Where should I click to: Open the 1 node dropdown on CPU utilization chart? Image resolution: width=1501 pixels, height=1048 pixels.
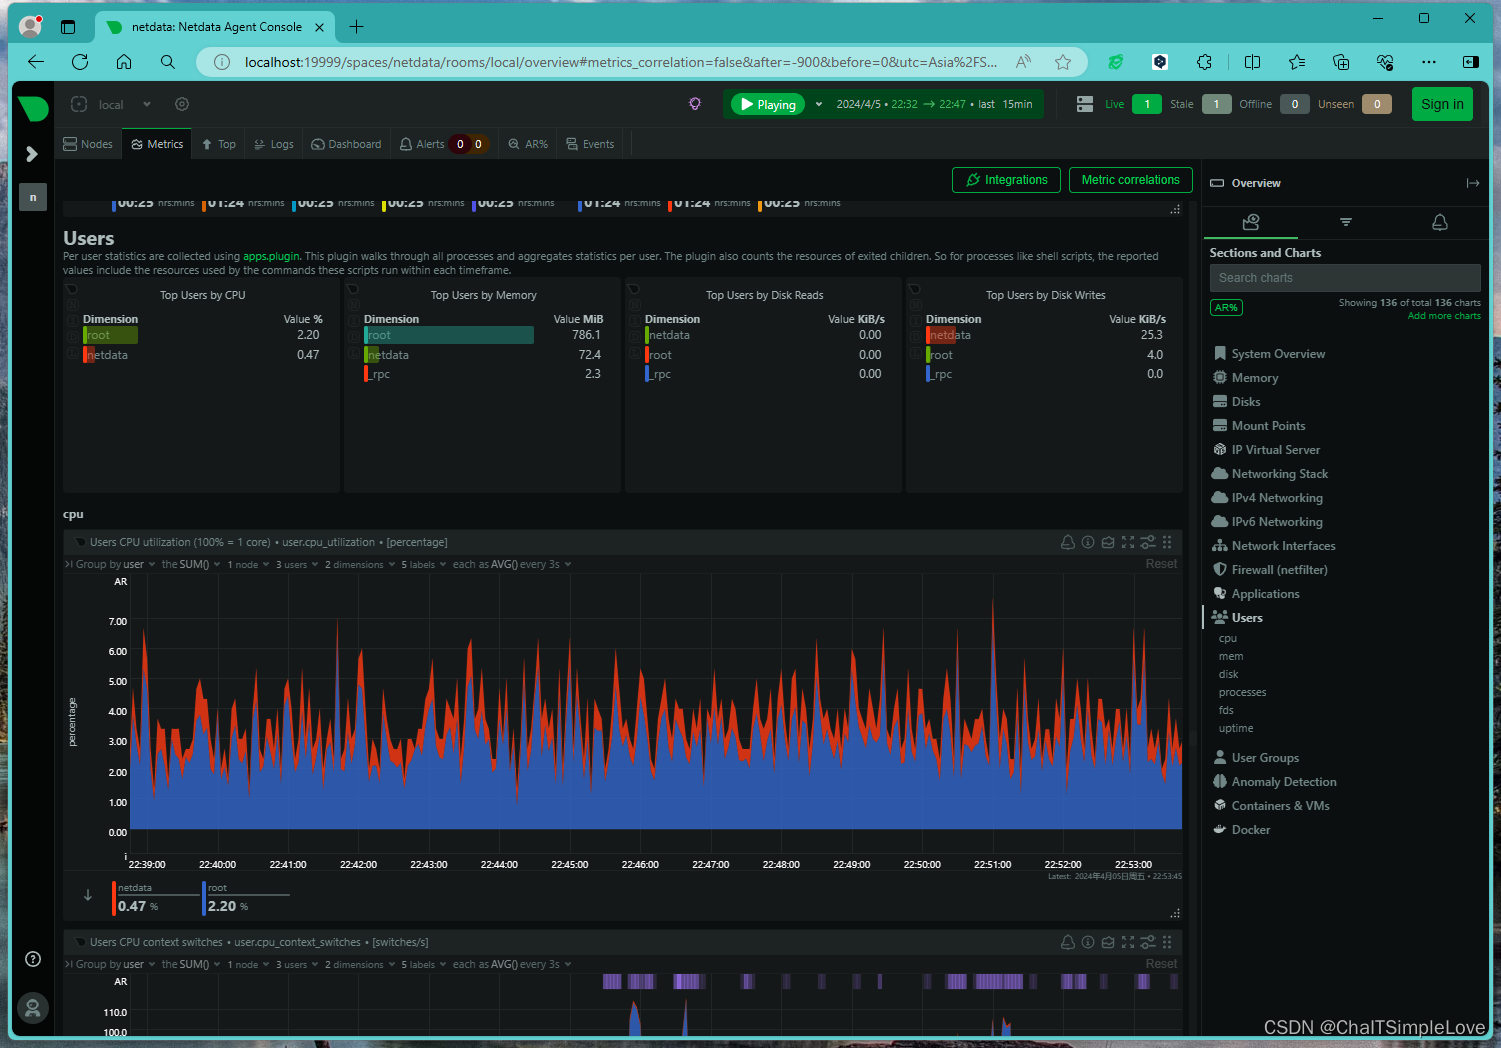tap(248, 564)
